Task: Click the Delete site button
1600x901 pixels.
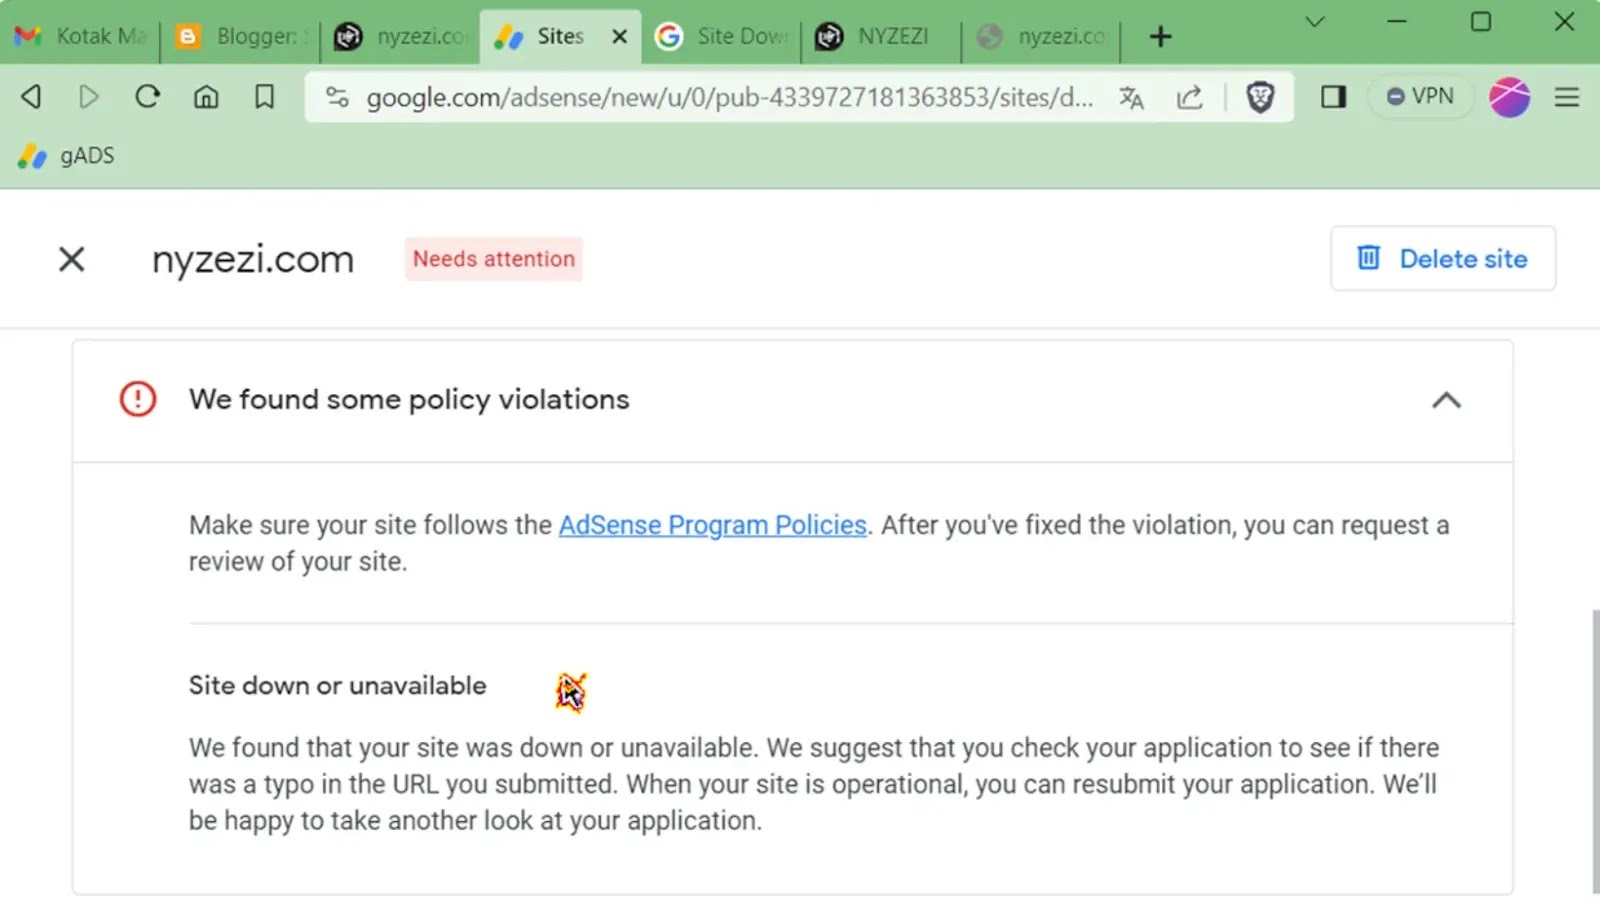Action: (1442, 259)
